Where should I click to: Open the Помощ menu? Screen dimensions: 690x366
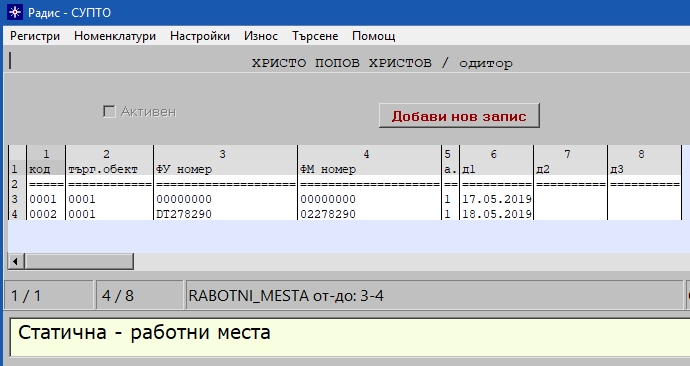(x=374, y=36)
